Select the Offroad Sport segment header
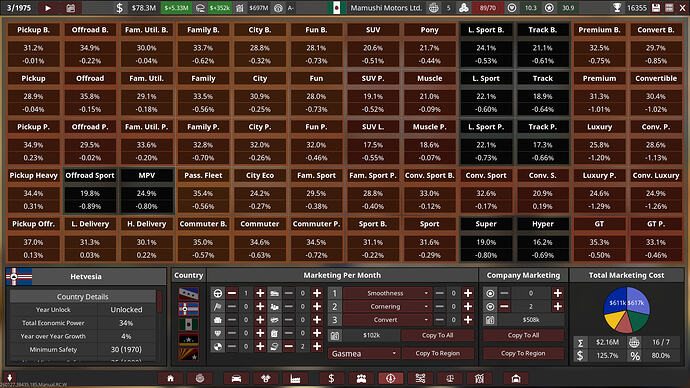 point(90,175)
